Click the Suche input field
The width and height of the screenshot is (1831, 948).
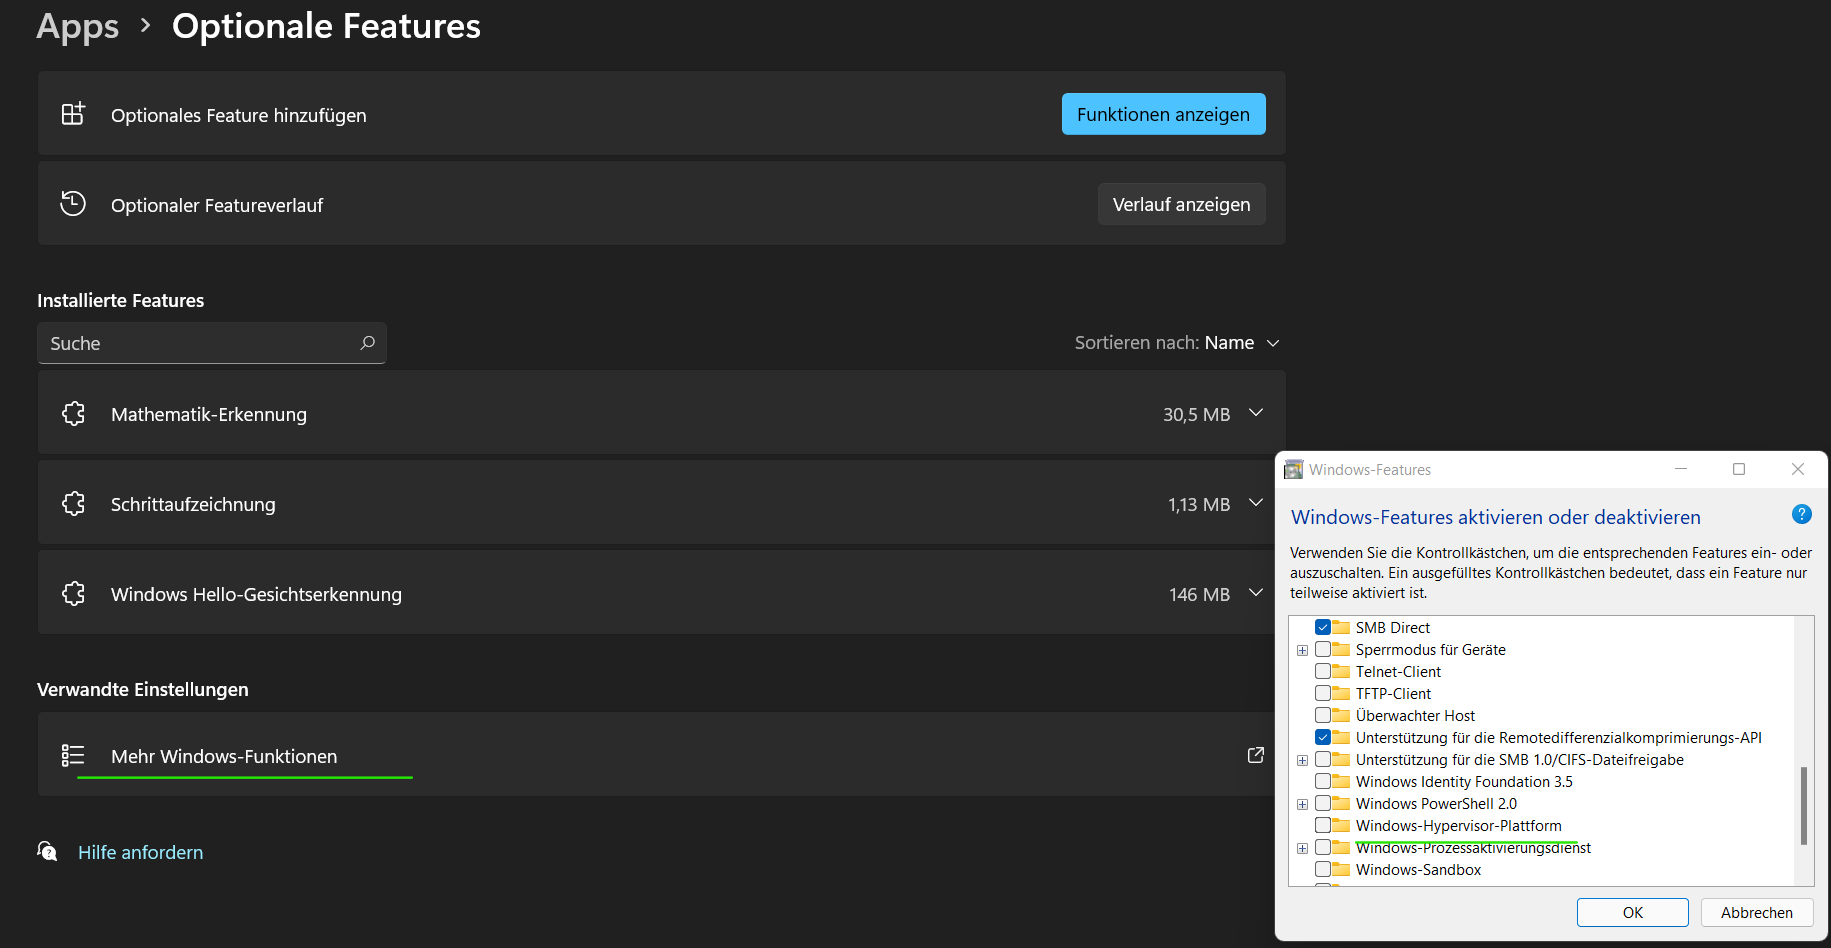[212, 343]
